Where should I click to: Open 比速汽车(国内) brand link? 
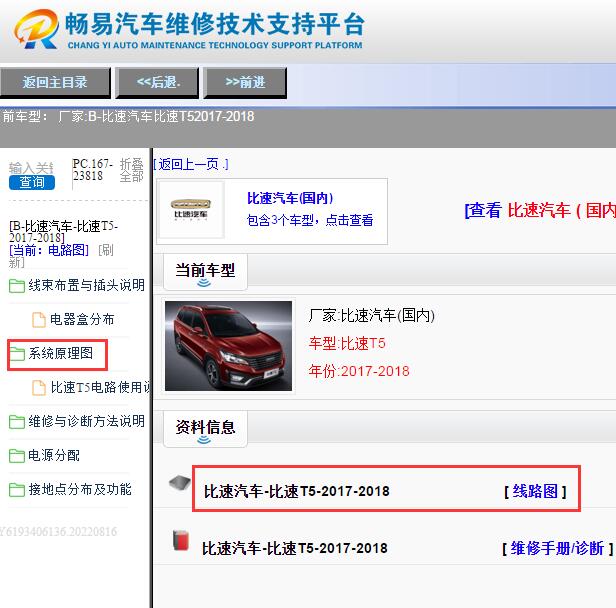point(290,198)
